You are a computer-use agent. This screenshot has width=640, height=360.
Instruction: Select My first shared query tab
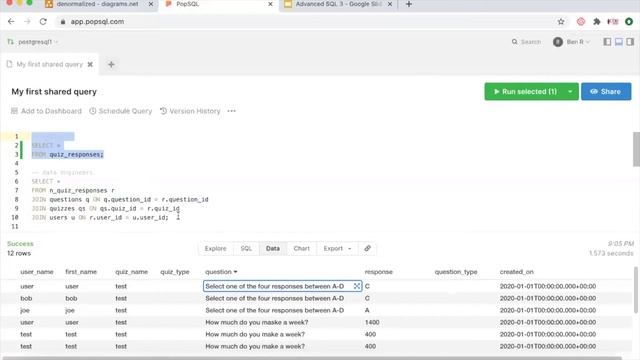coord(49,64)
